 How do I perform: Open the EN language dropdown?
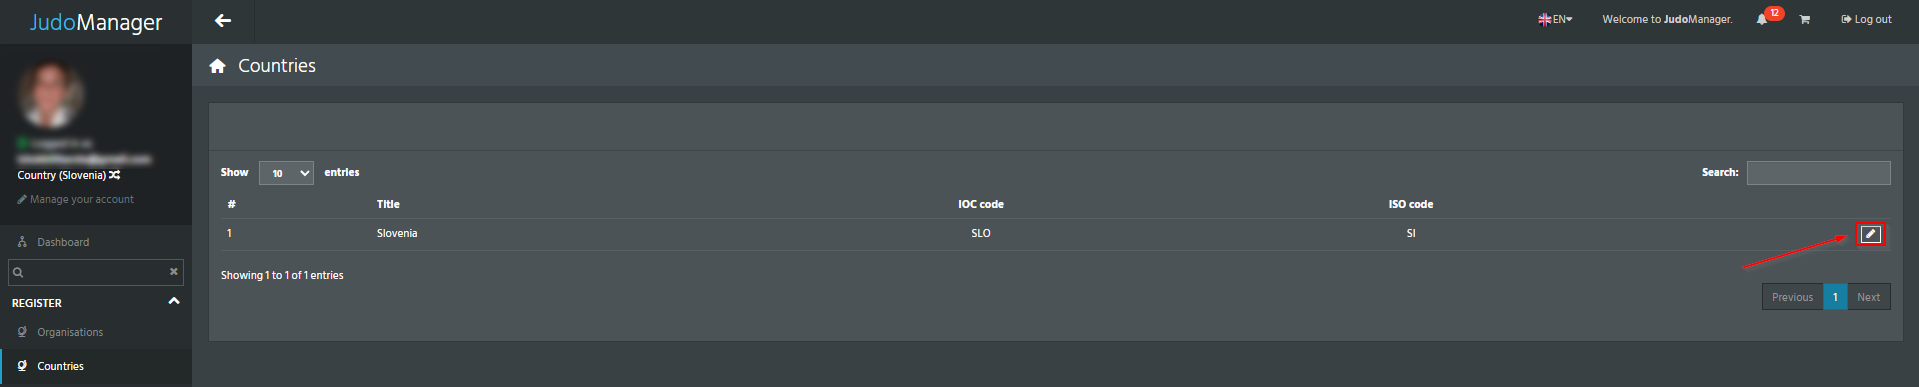click(1555, 19)
